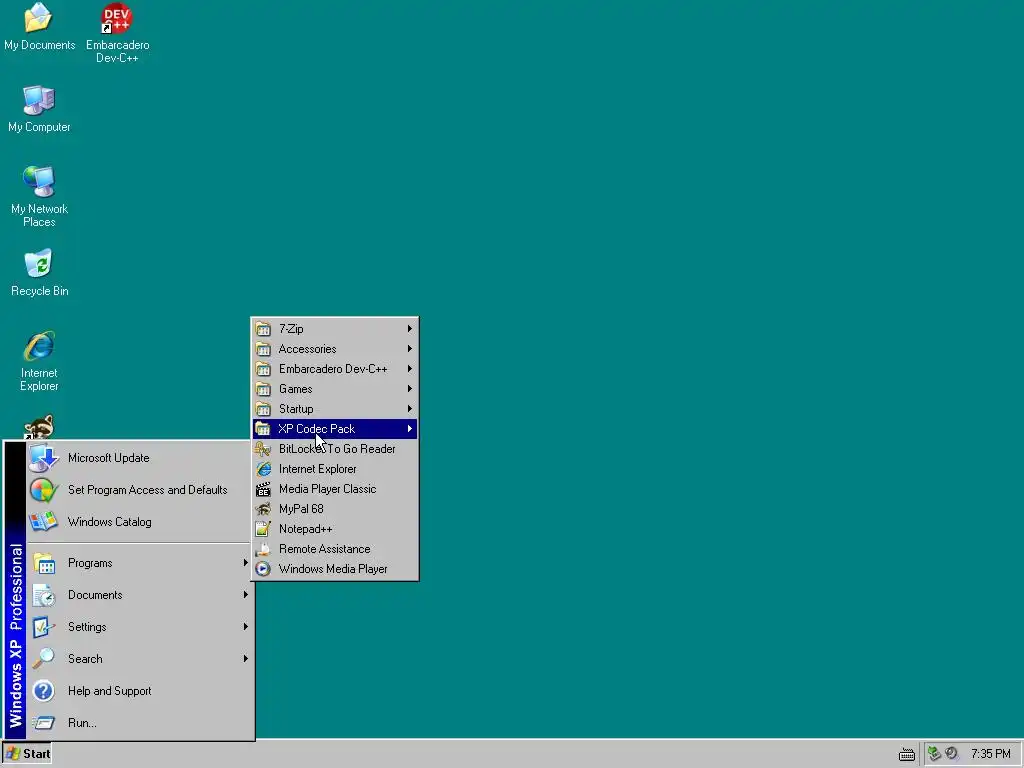This screenshot has width=1024, height=768.
Task: Click the 7-Zip folder icon
Action: pyautogui.click(x=263, y=329)
